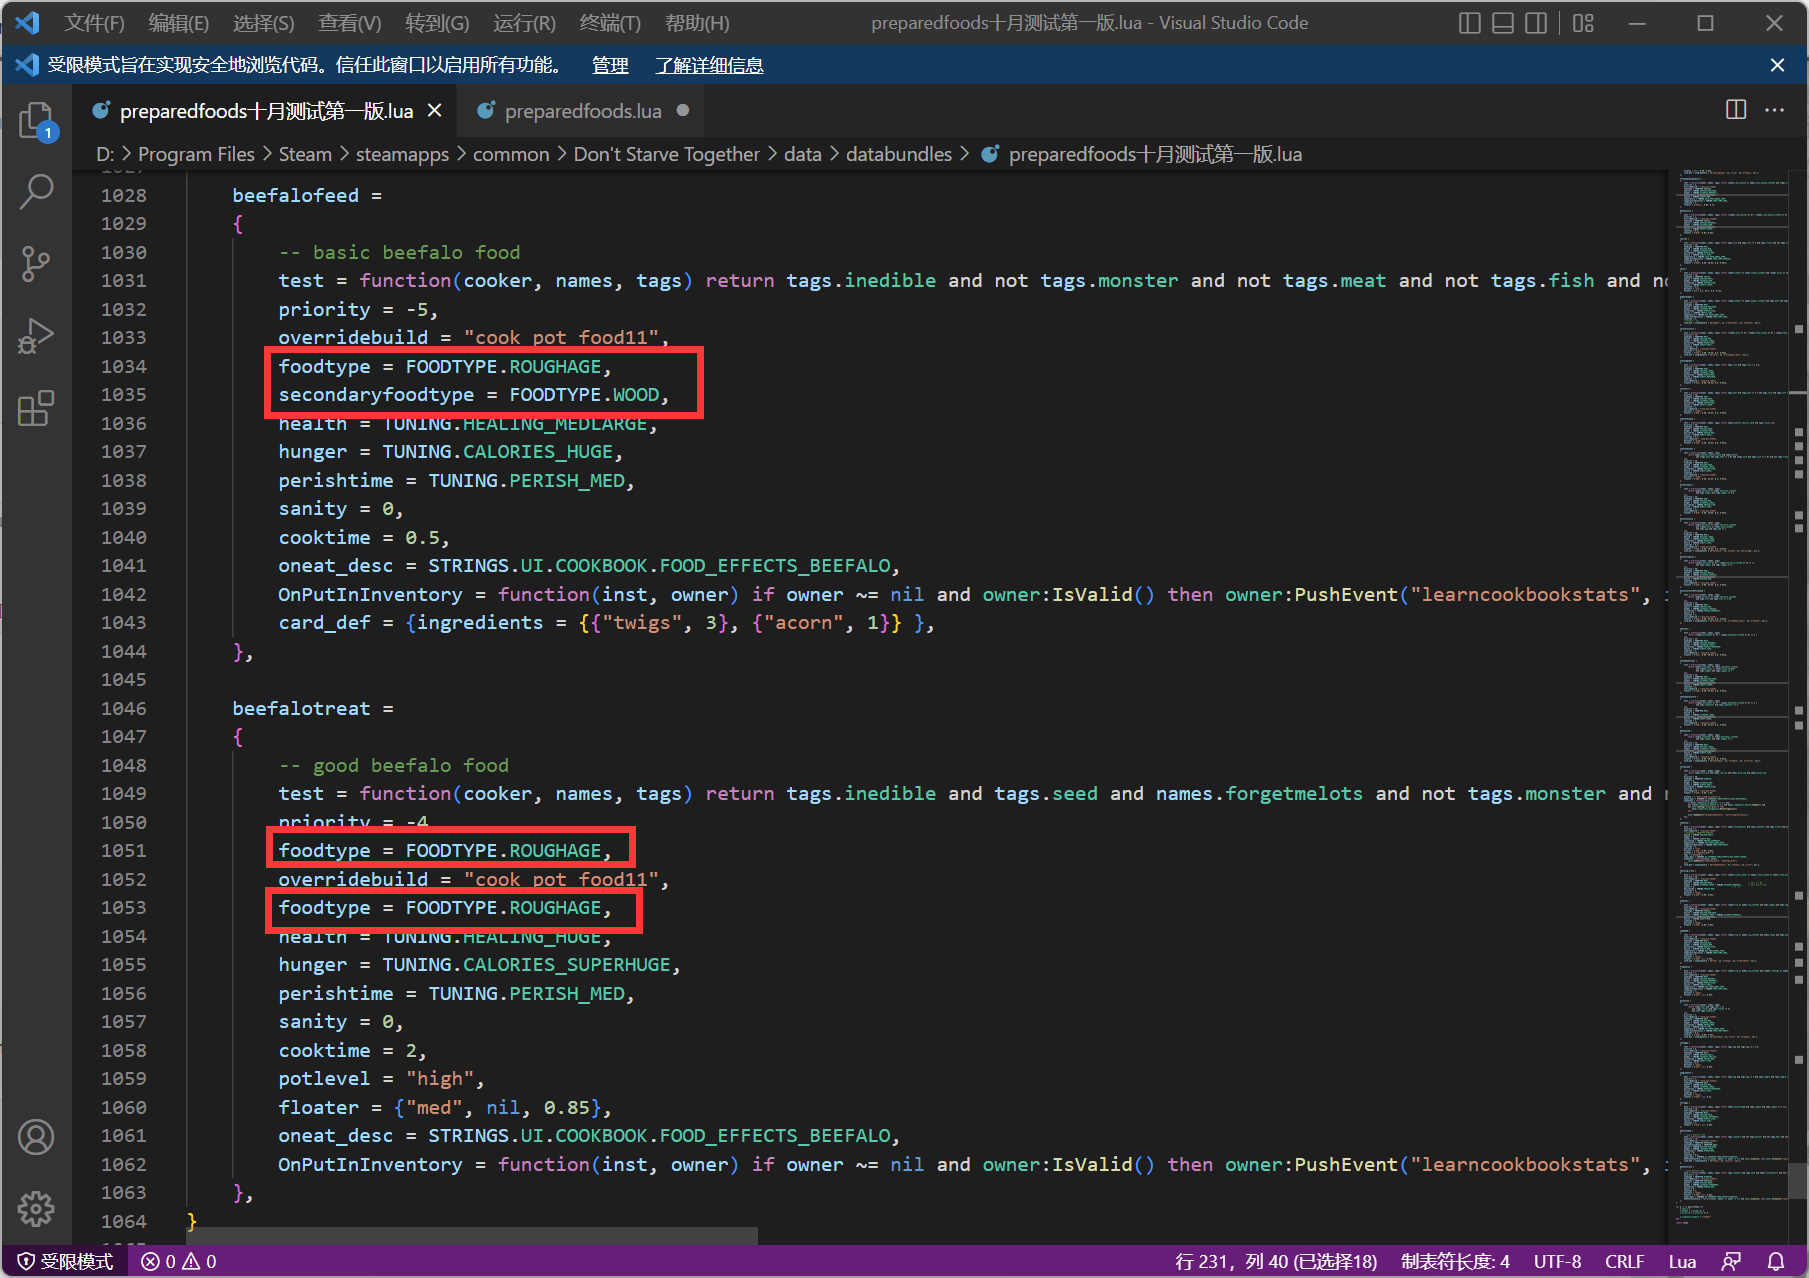Change the CRLF line ending selector
The width and height of the screenshot is (1809, 1278).
click(1624, 1261)
